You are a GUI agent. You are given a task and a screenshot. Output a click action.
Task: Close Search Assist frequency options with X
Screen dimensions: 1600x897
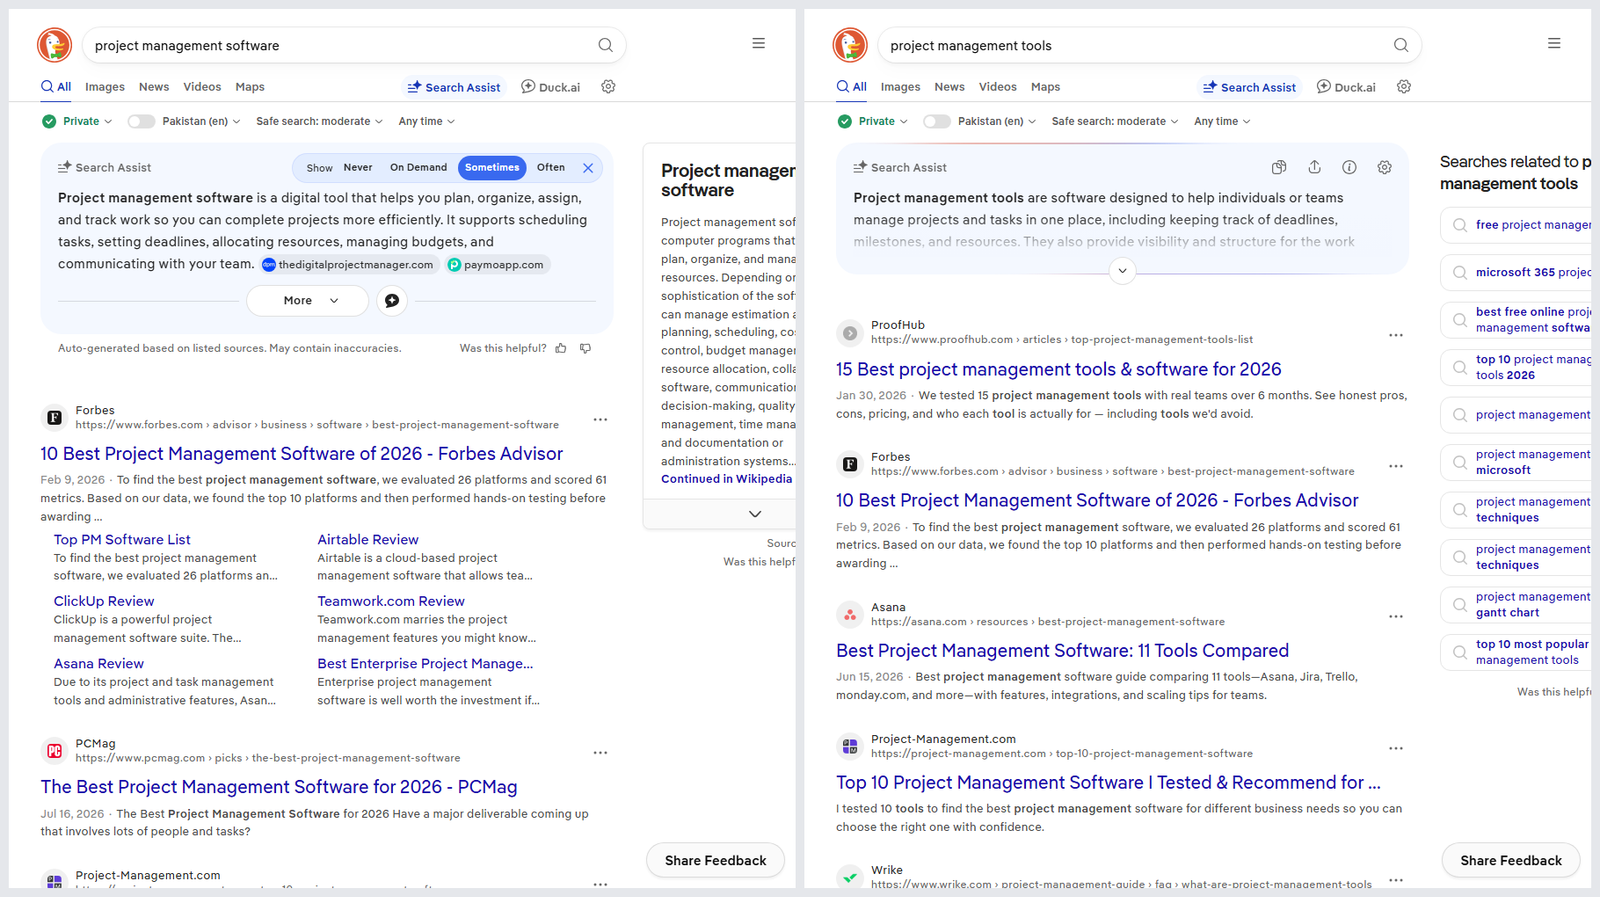(x=588, y=168)
